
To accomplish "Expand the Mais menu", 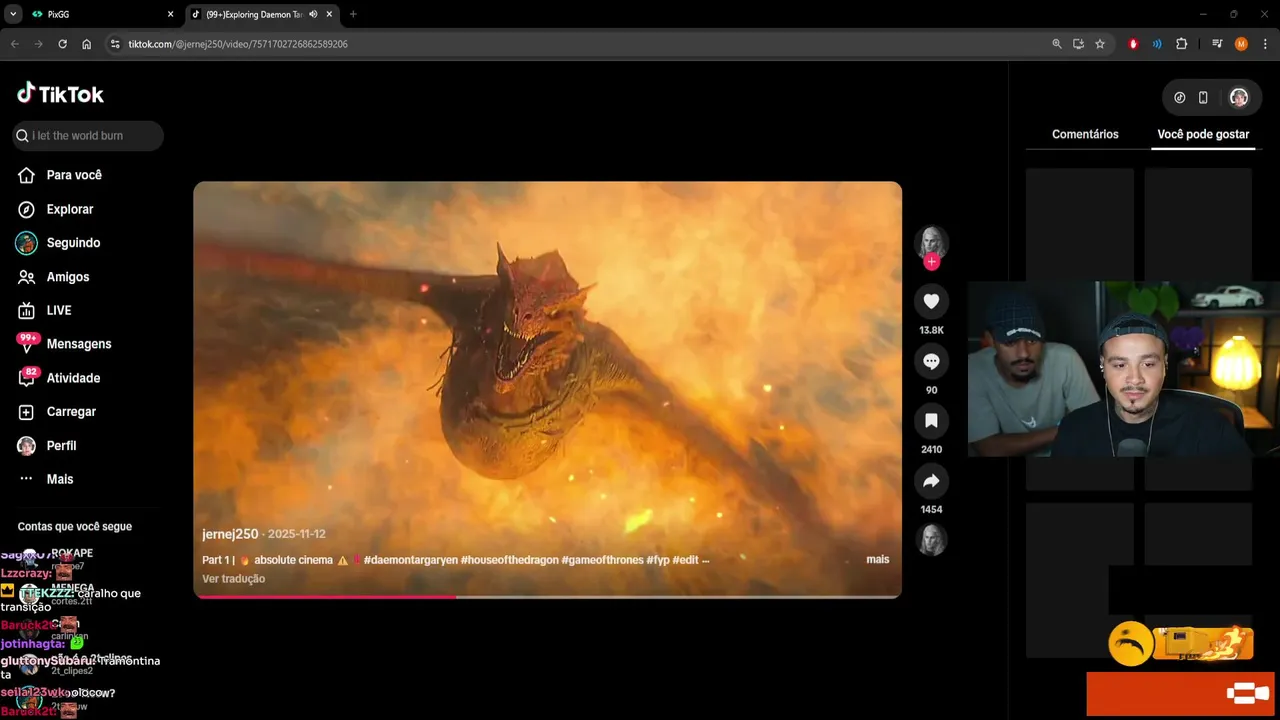I will pos(46,479).
